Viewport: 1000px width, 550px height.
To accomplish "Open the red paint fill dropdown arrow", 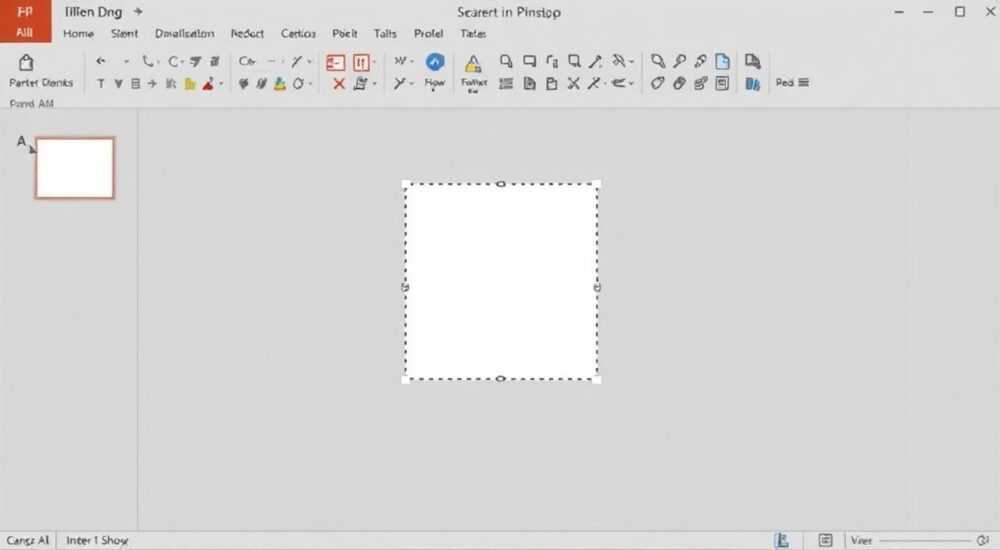I will point(221,84).
